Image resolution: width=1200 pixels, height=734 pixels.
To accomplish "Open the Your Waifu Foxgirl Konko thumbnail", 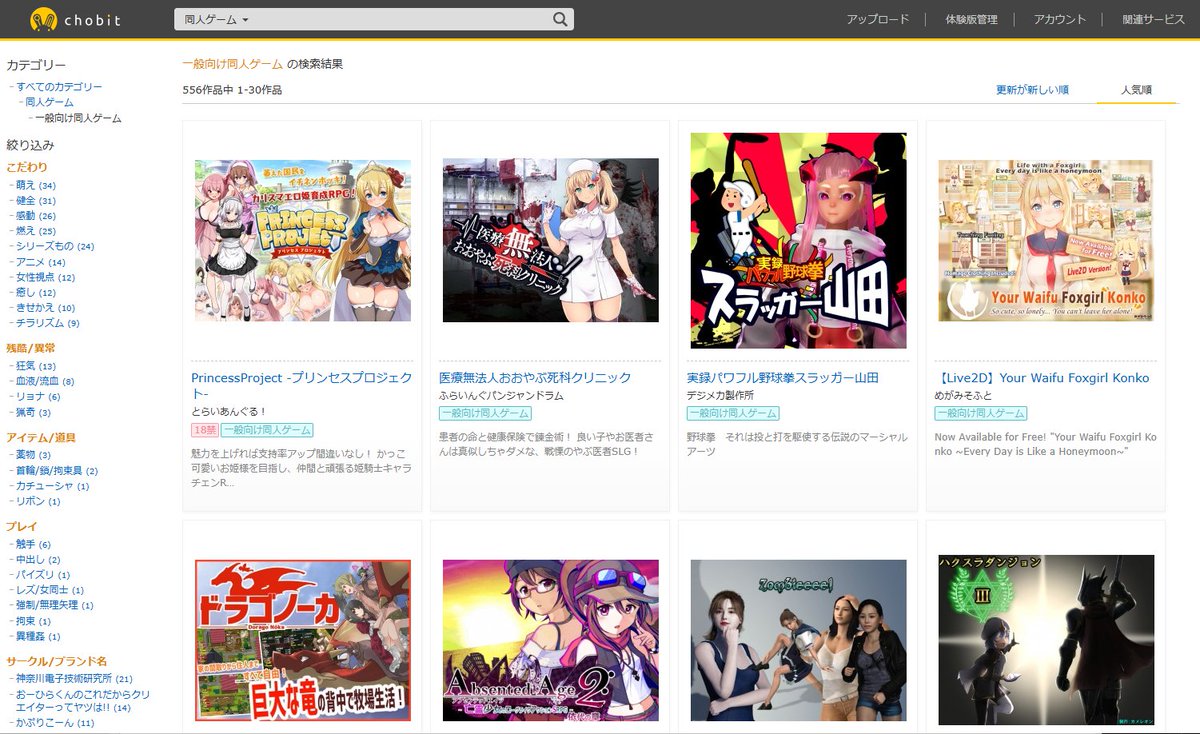I will (x=1046, y=241).
